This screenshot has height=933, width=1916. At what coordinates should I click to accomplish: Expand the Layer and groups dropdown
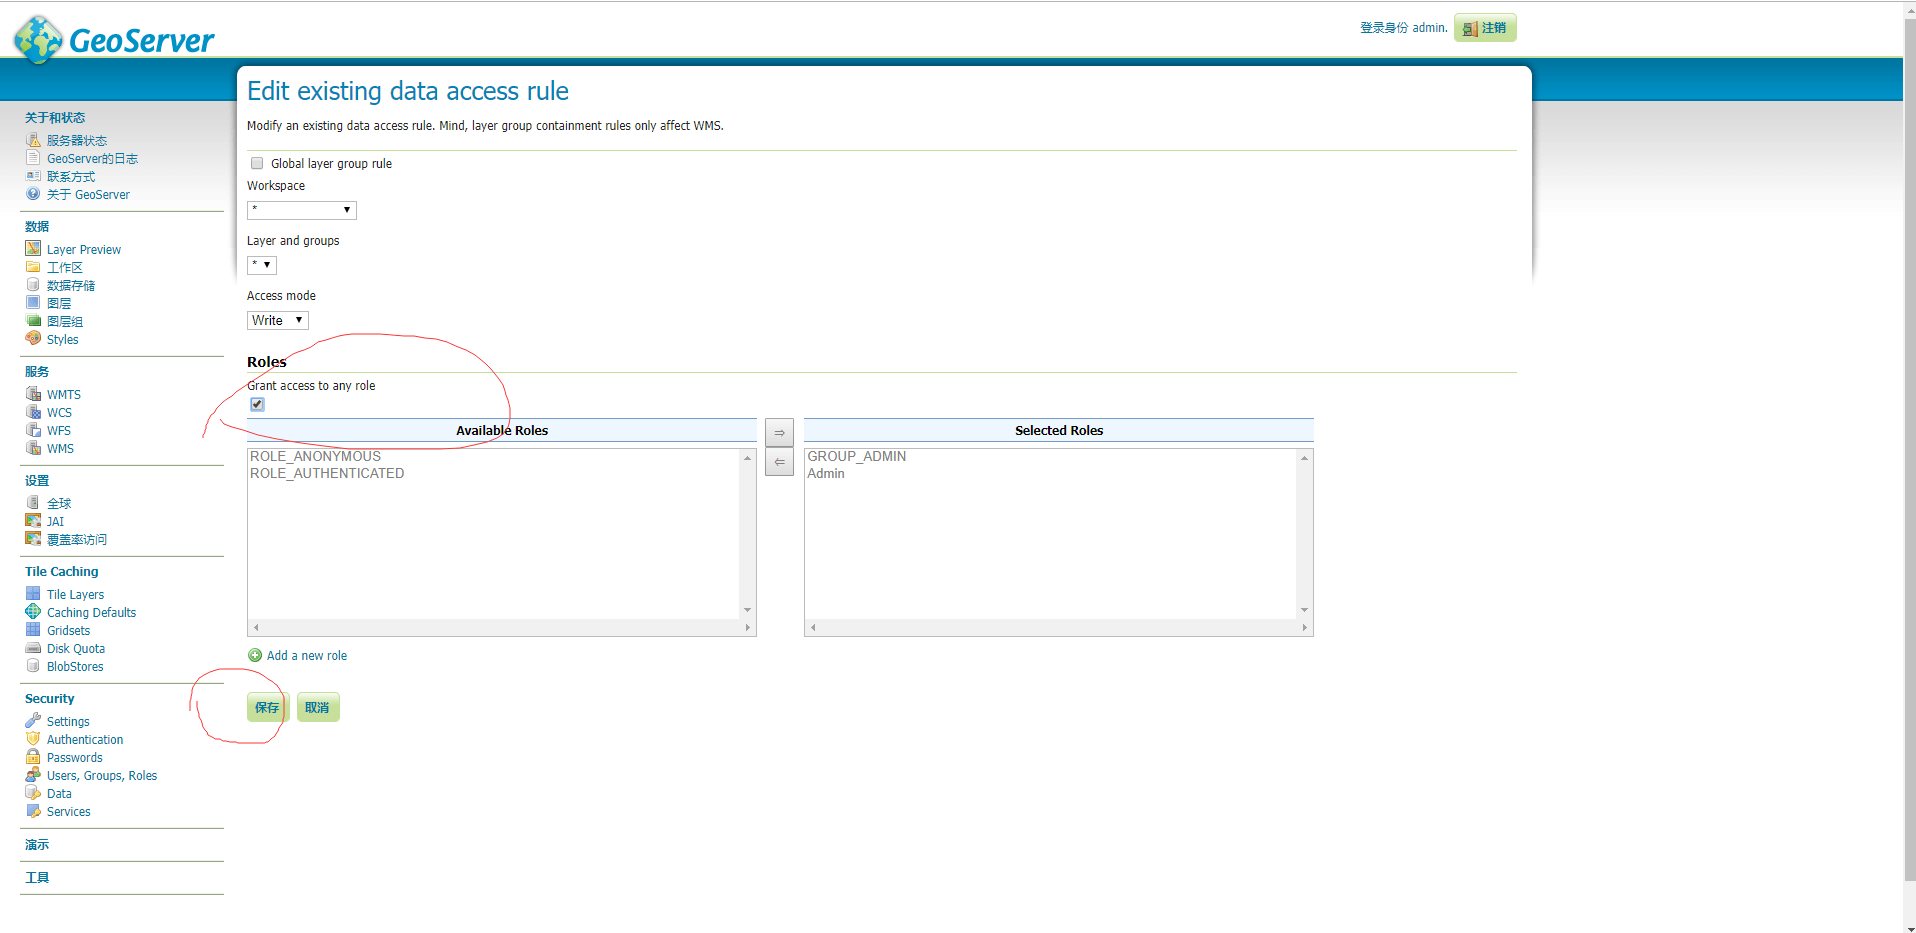point(261,265)
